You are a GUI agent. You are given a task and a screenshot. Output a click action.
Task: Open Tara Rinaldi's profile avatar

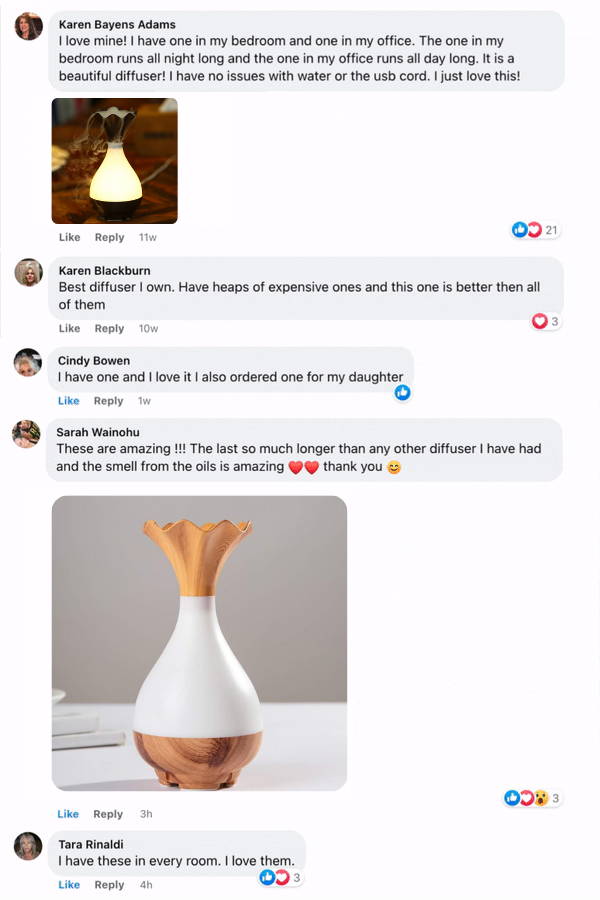(x=28, y=846)
